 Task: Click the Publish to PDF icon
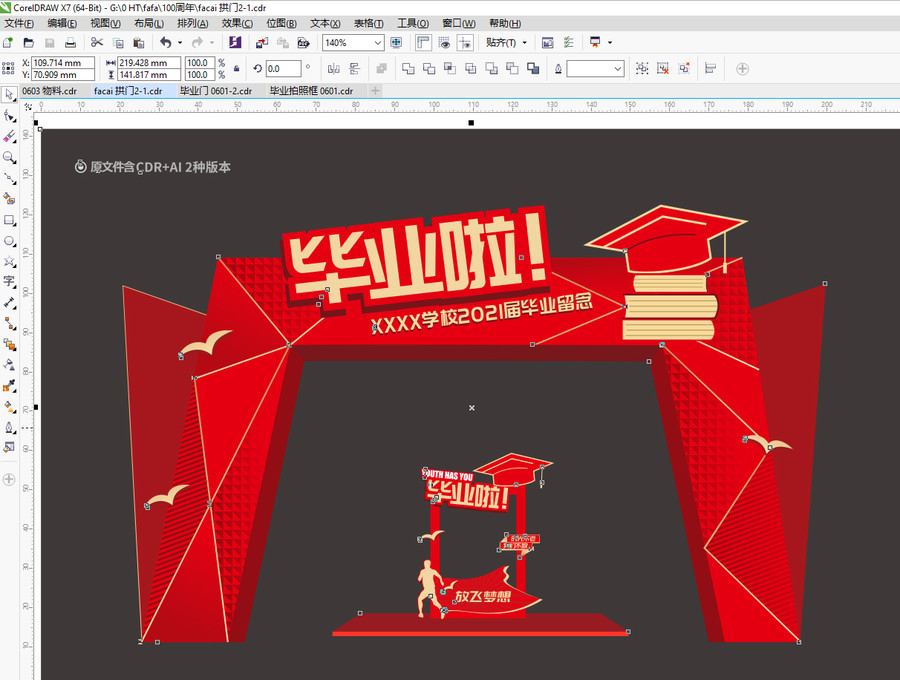point(304,42)
